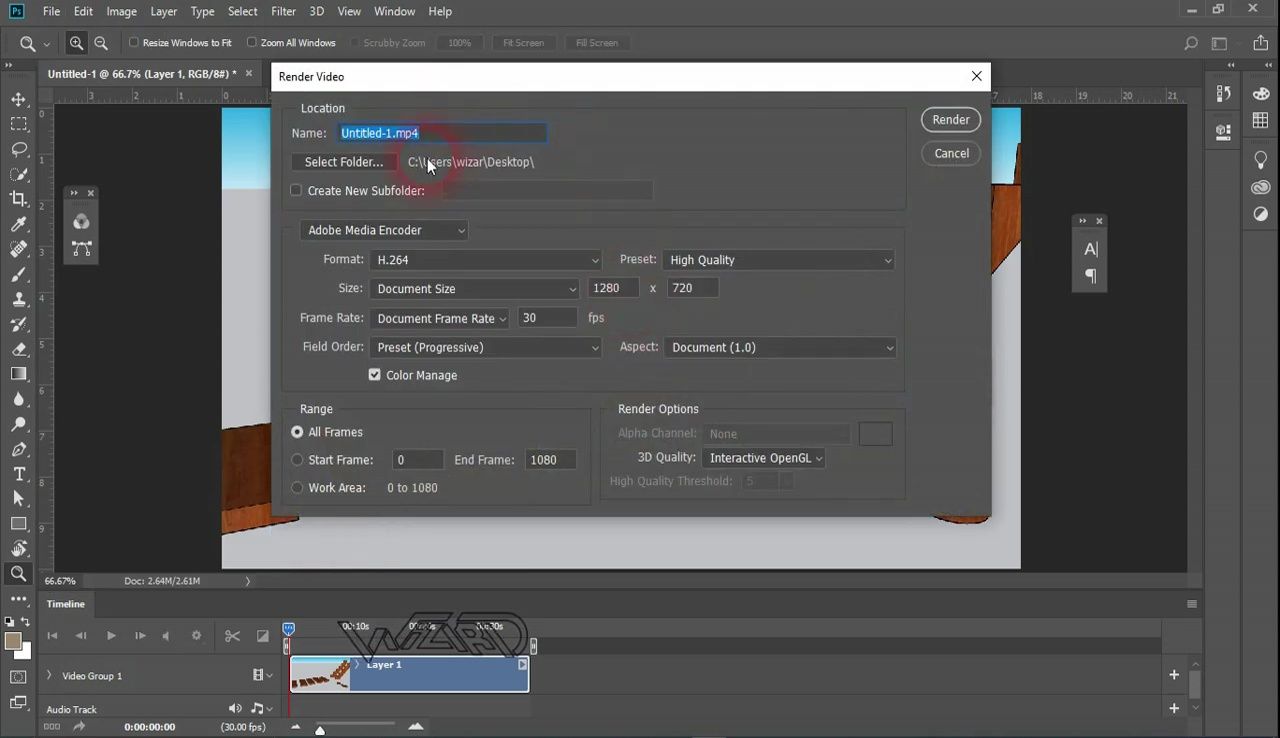Check Resize Windows to Fit

coord(134,43)
